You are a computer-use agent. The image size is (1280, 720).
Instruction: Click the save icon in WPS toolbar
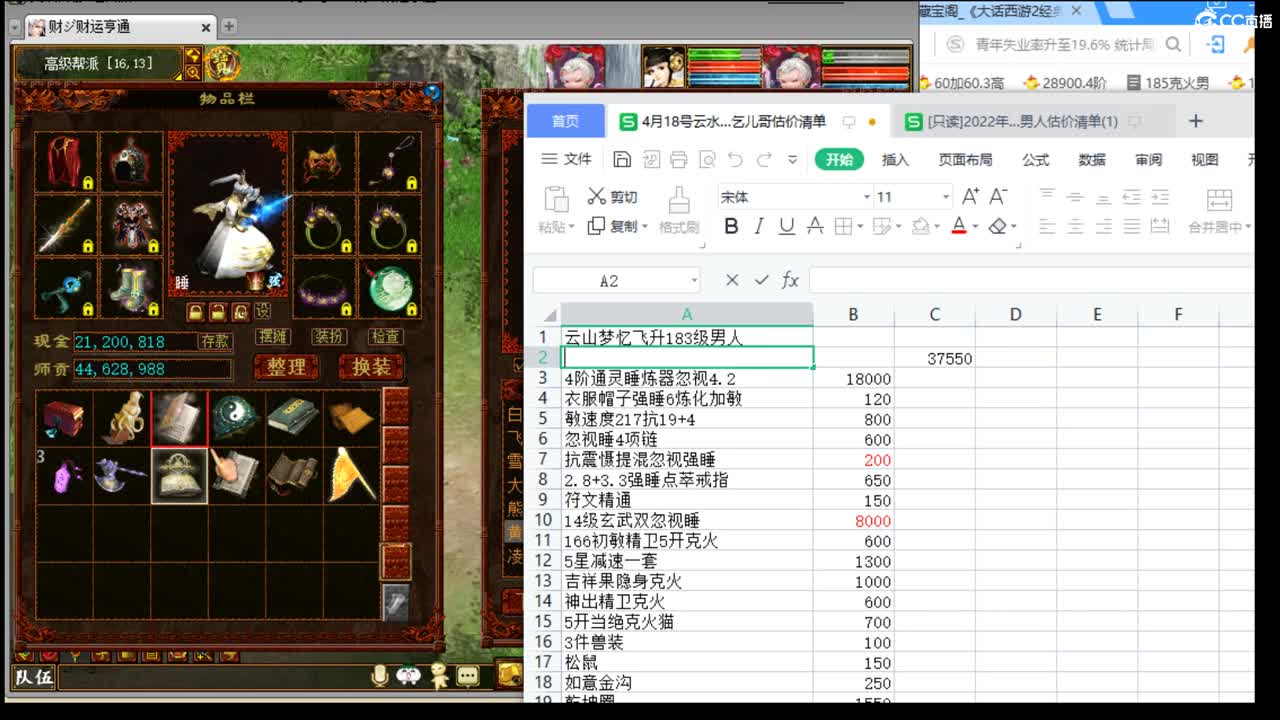click(x=622, y=159)
